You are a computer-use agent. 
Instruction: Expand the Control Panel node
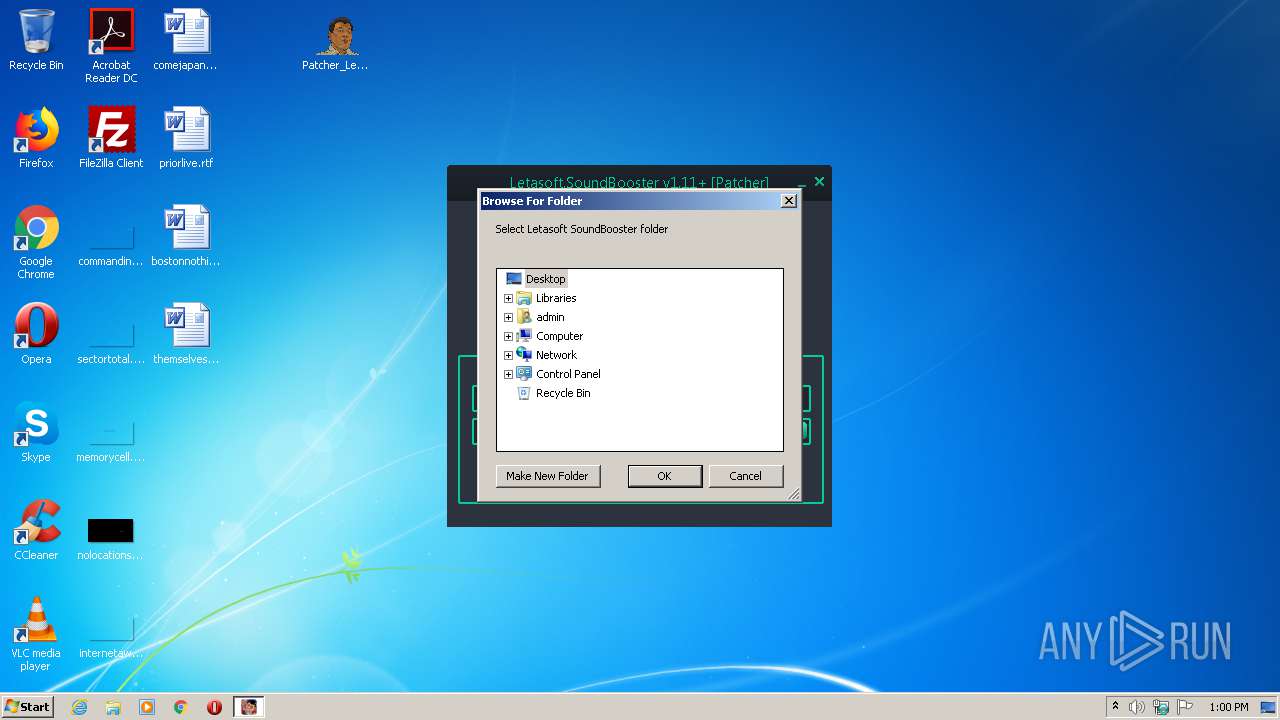tap(508, 374)
